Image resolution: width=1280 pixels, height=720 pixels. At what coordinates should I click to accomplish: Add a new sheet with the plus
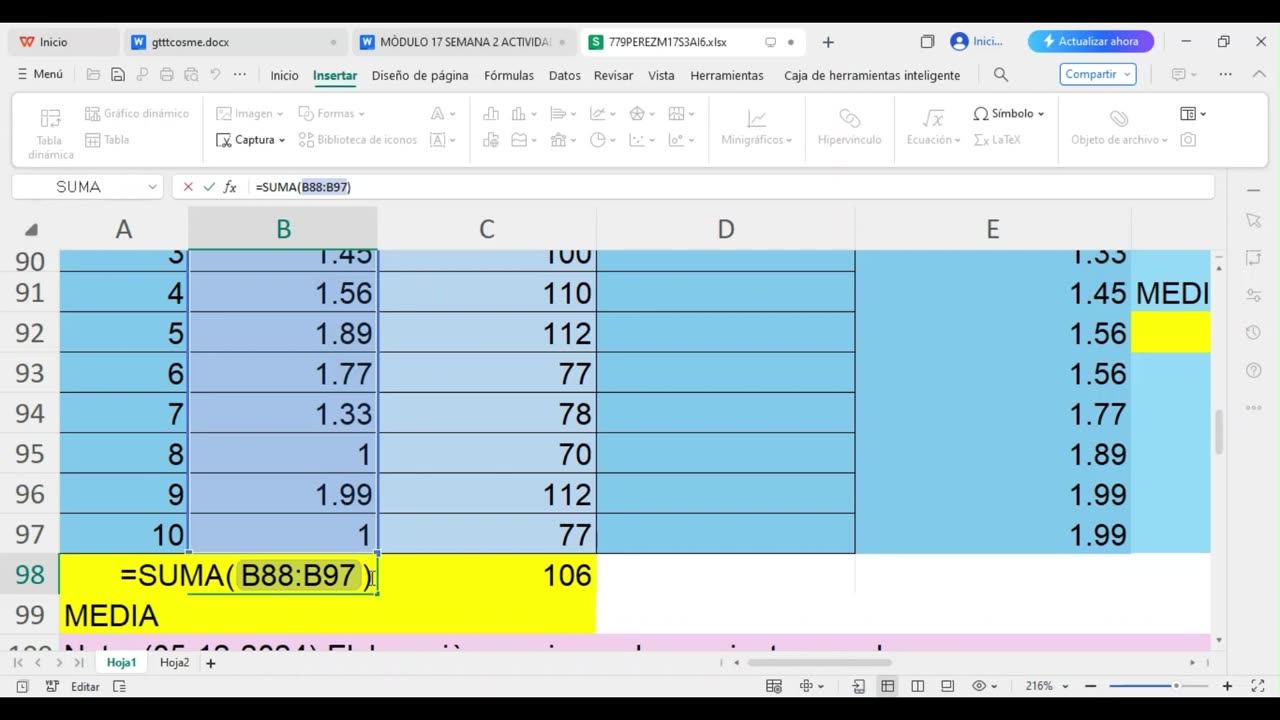pyautogui.click(x=211, y=663)
